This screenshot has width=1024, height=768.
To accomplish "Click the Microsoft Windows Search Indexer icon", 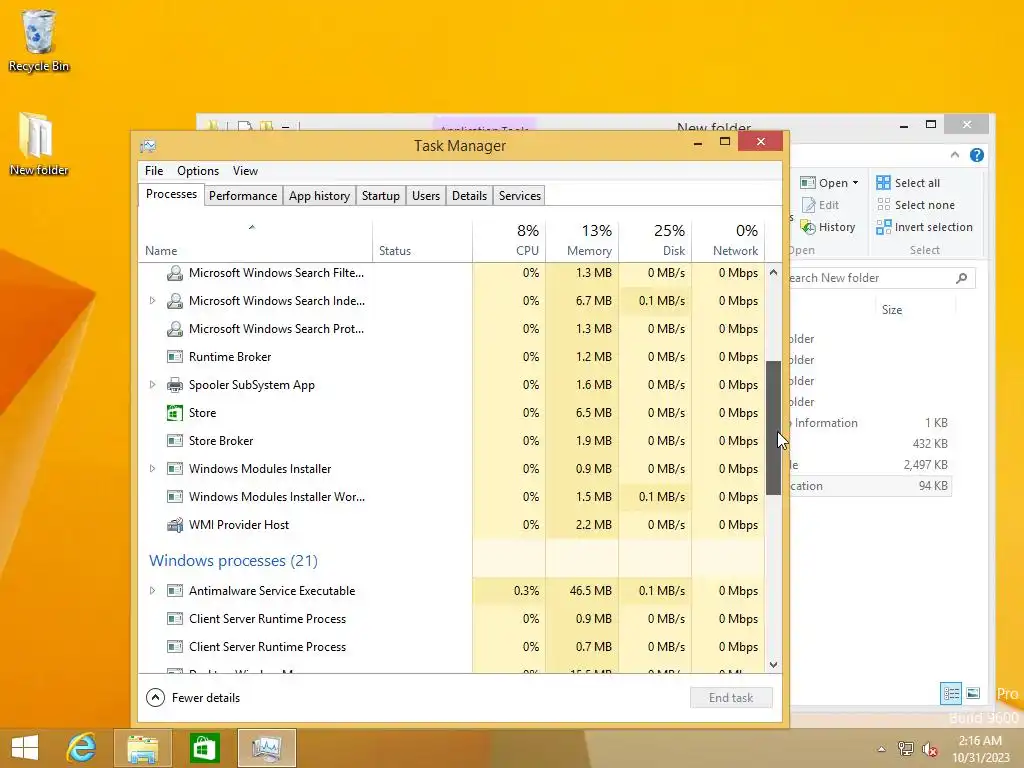I will [174, 301].
